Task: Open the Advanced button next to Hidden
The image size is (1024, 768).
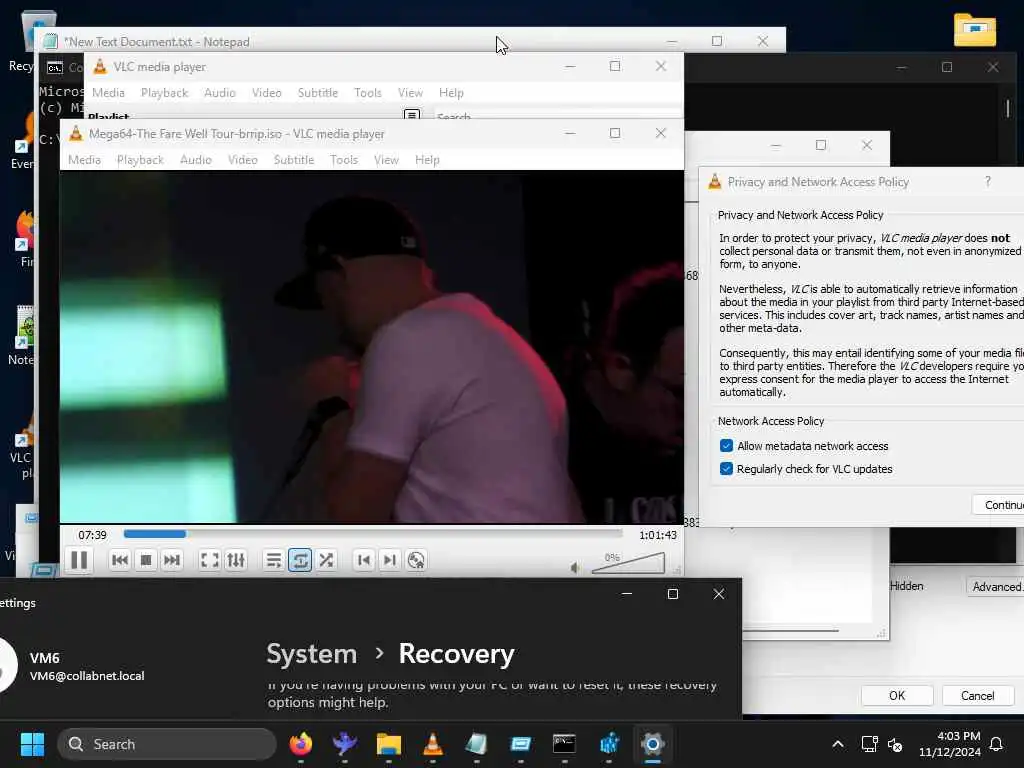Action: click(995, 586)
